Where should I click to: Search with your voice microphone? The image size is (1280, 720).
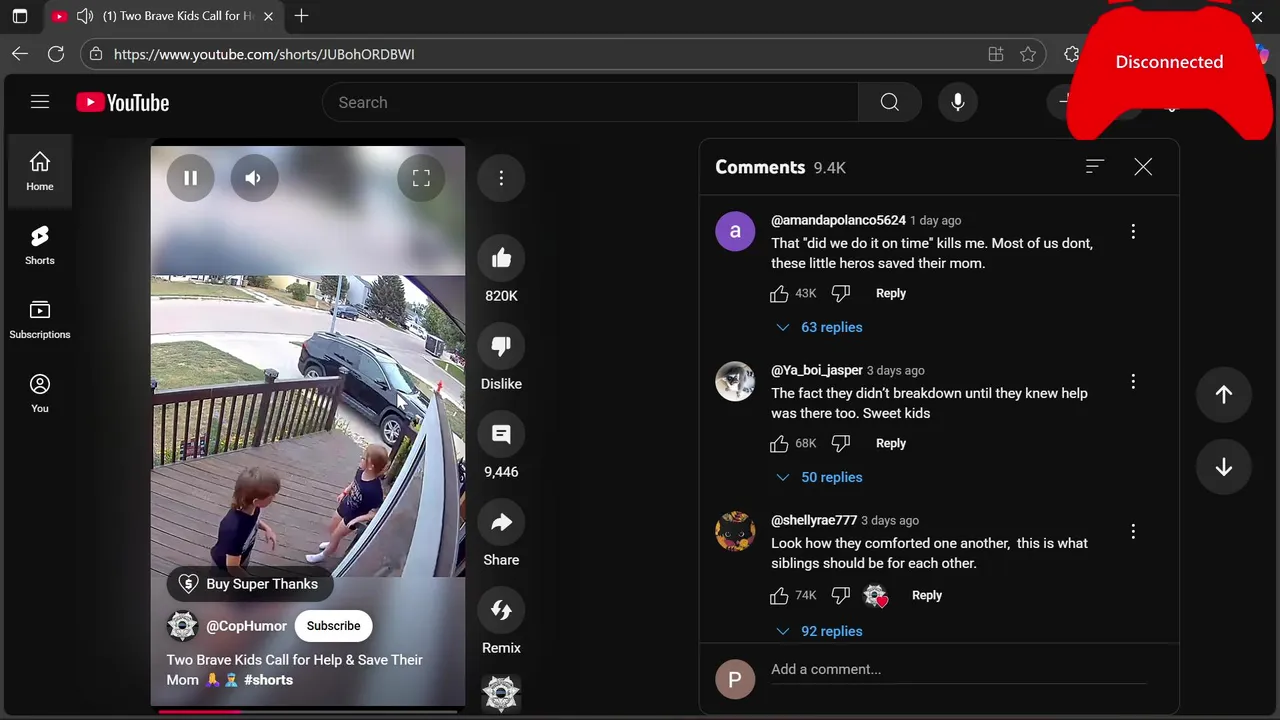click(x=958, y=102)
